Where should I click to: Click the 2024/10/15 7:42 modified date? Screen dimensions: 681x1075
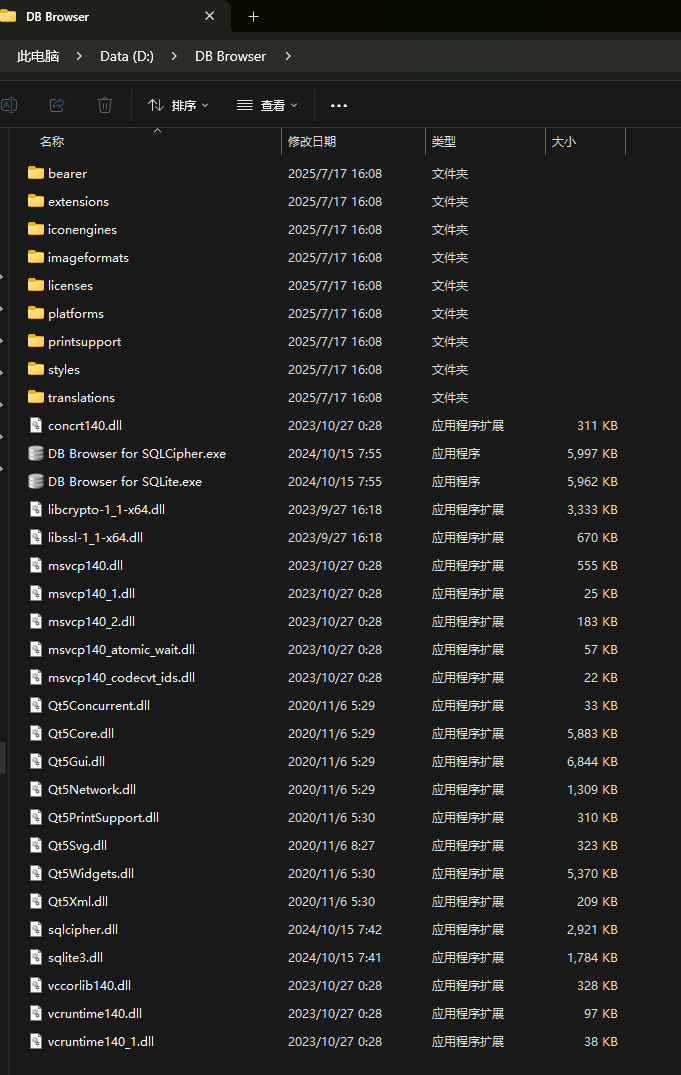(335, 929)
